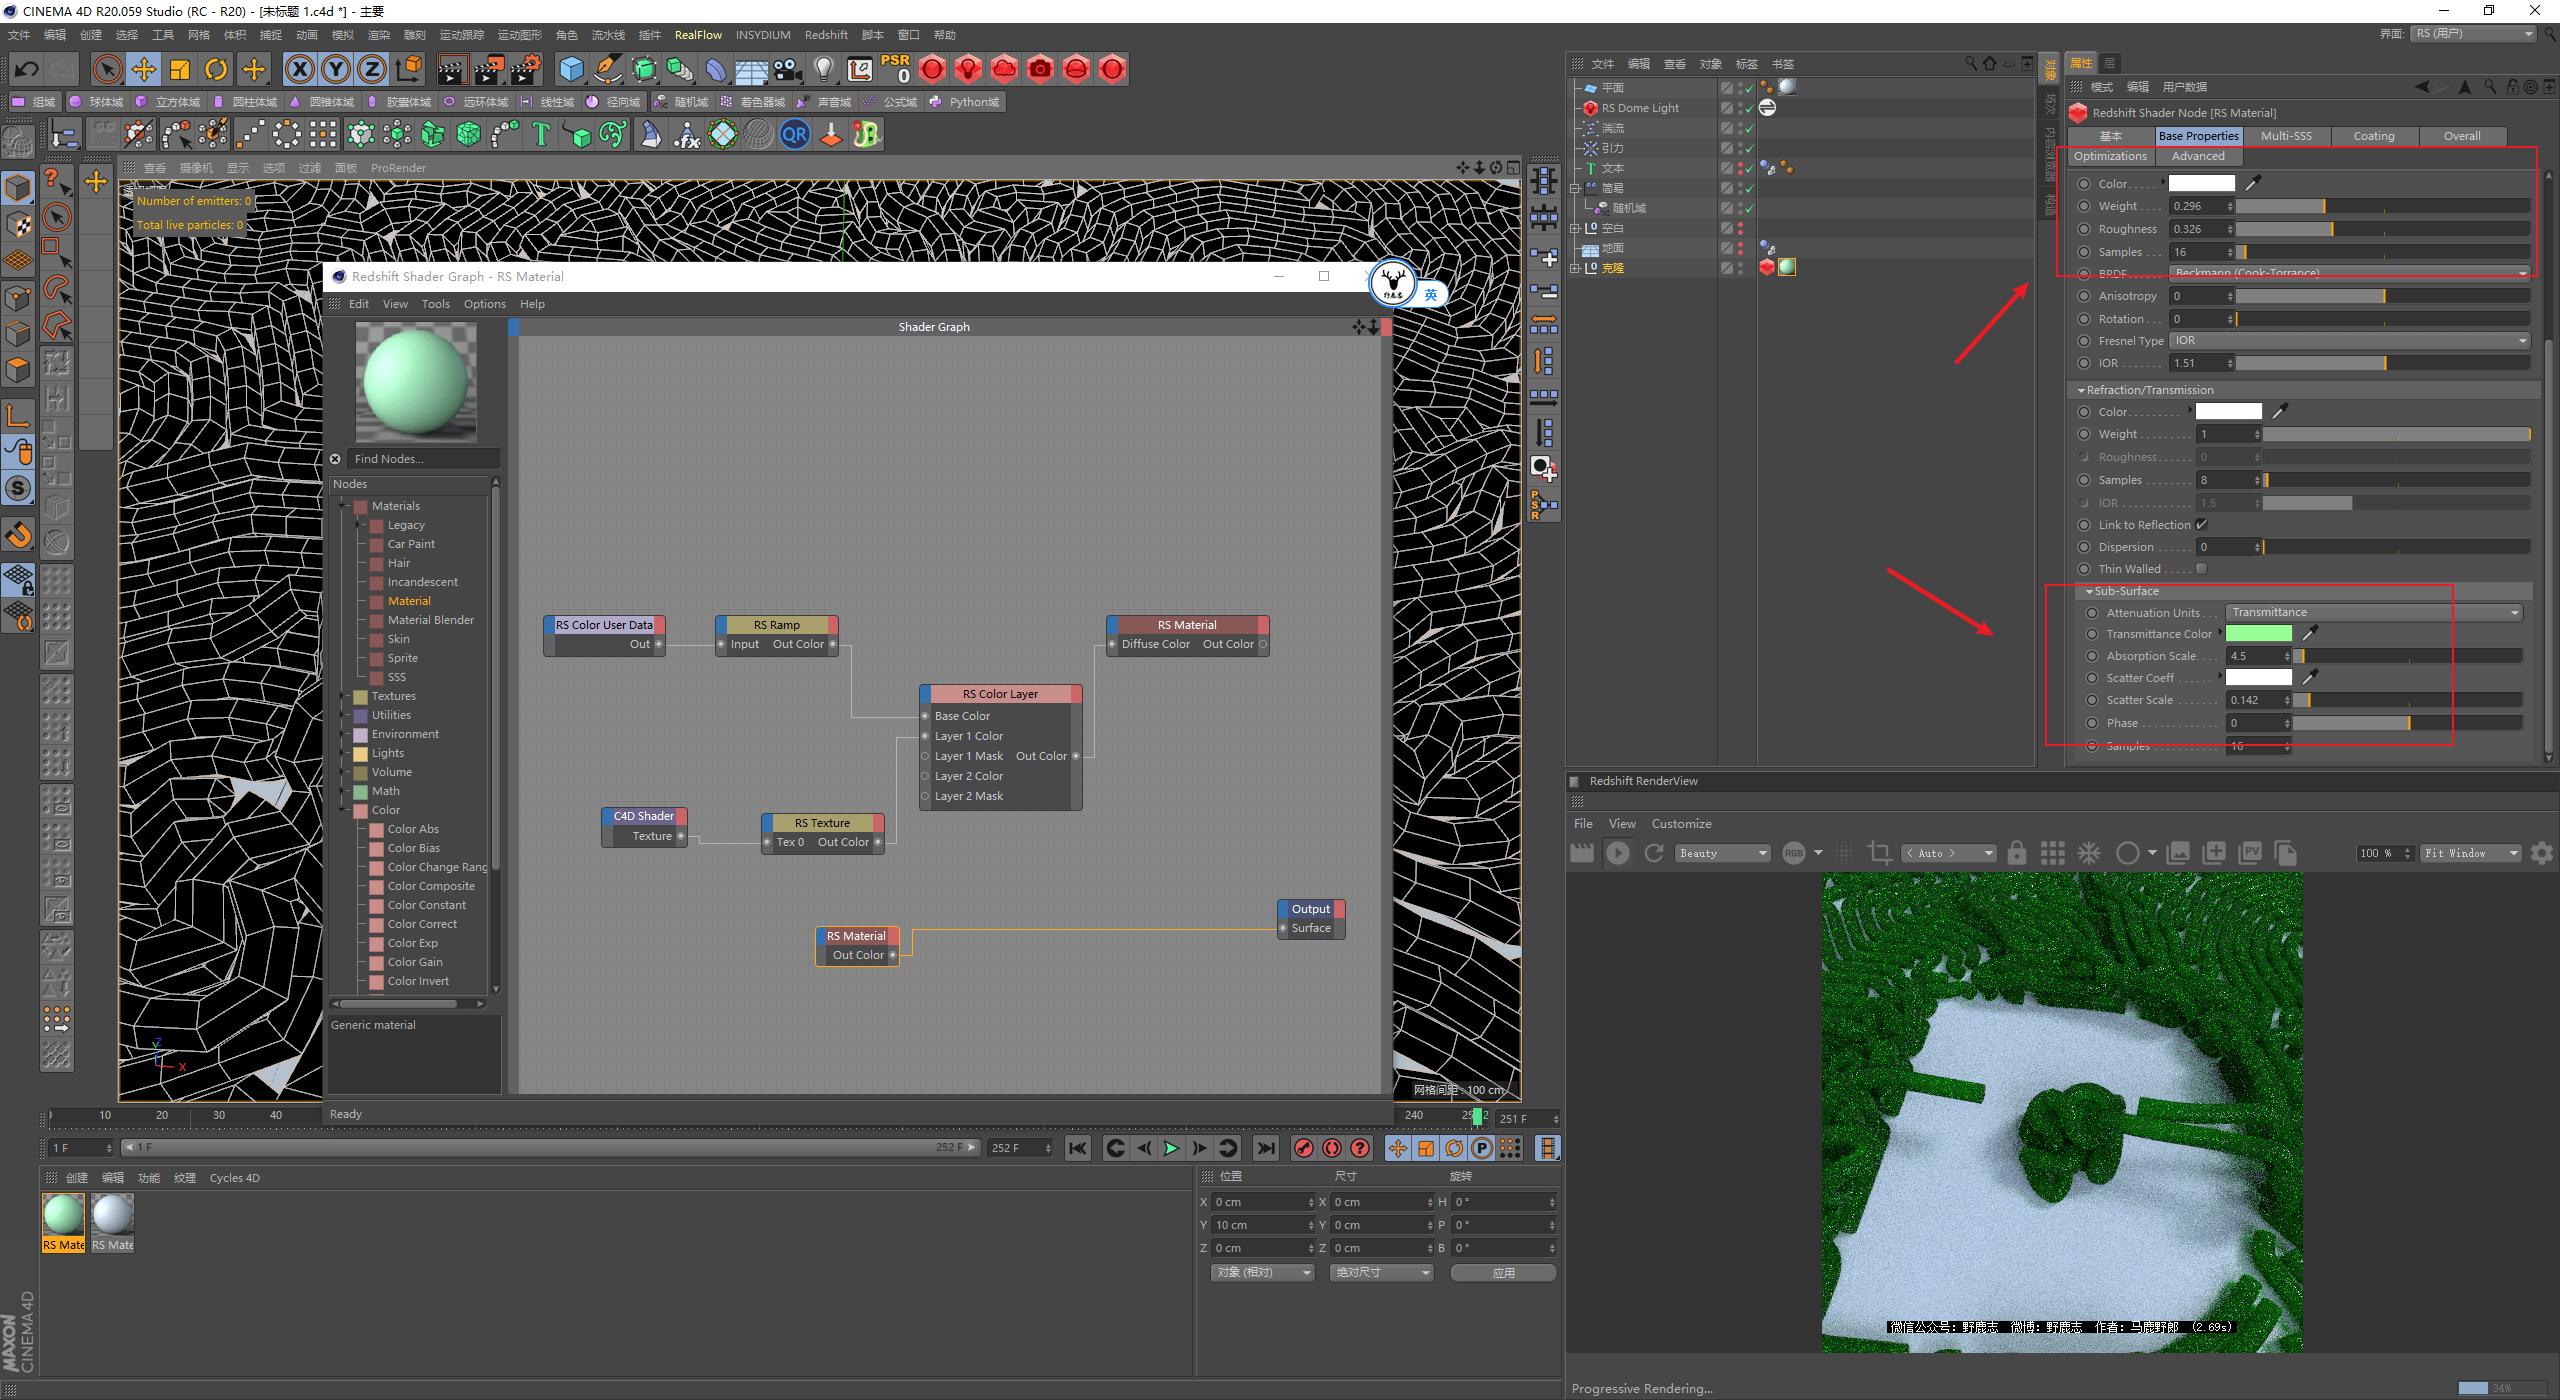Select the Rotate tool in the main toolbar

coord(216,69)
